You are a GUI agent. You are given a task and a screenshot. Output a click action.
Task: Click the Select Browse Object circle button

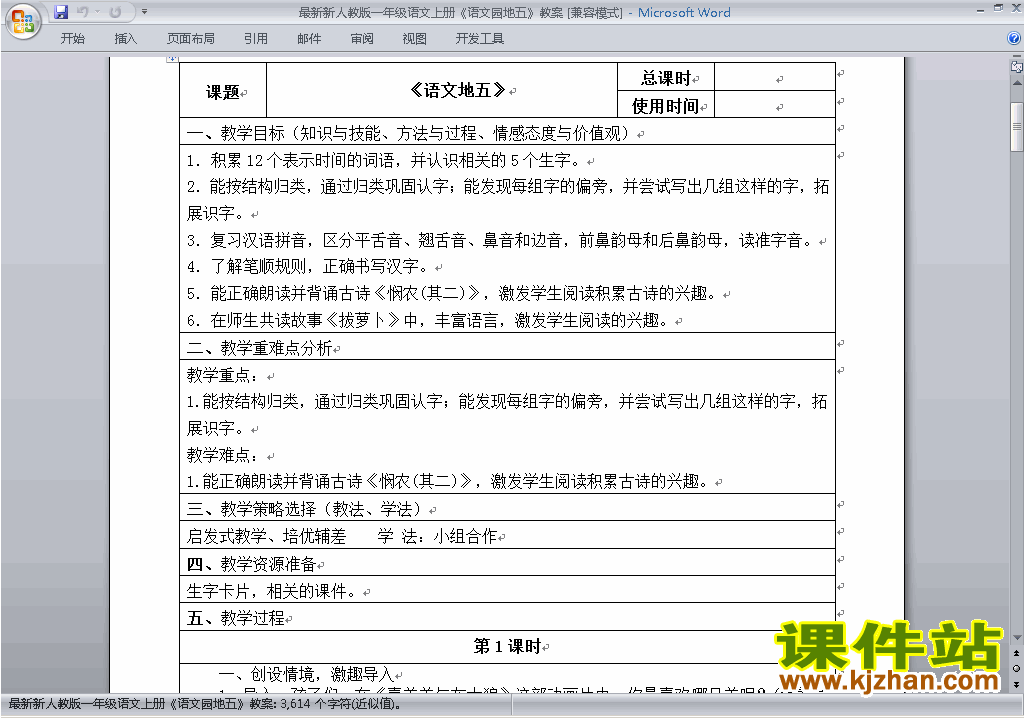[1016, 668]
